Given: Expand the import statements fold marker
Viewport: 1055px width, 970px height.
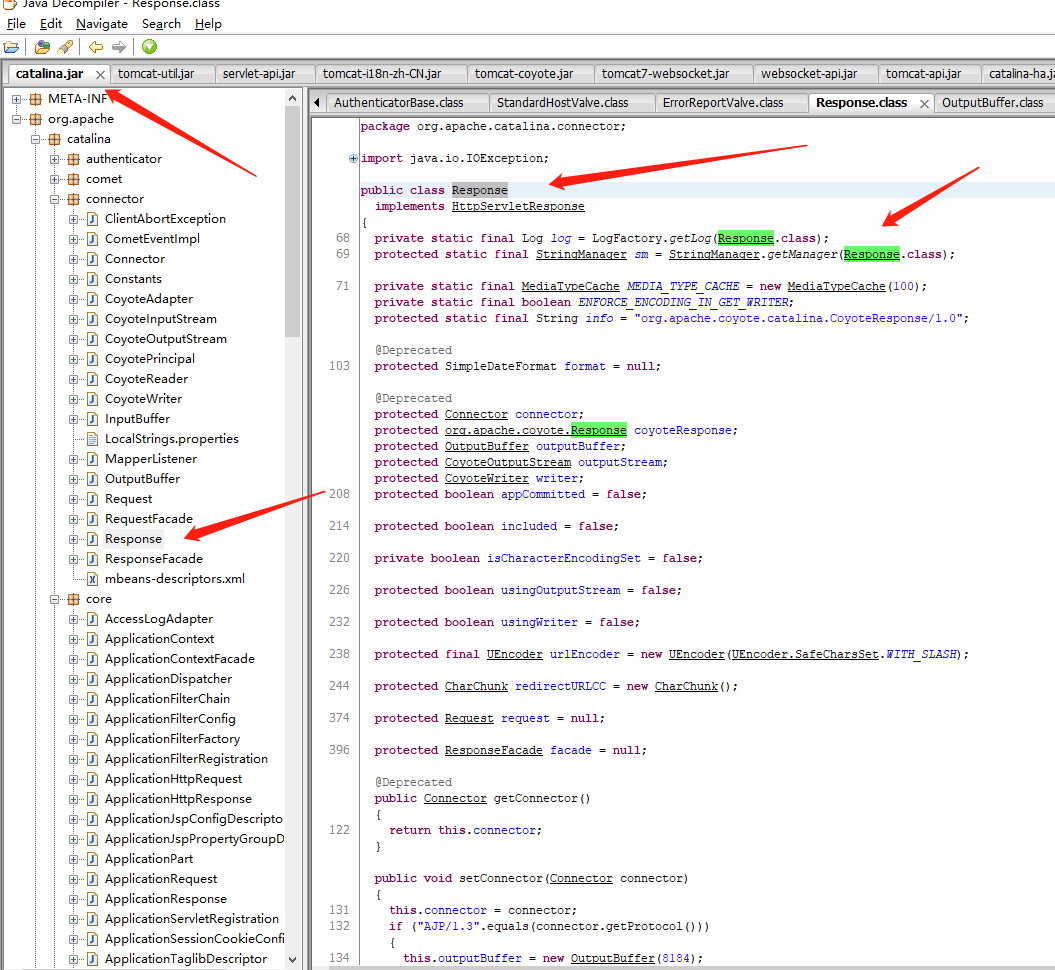Looking at the screenshot, I should click(x=353, y=159).
